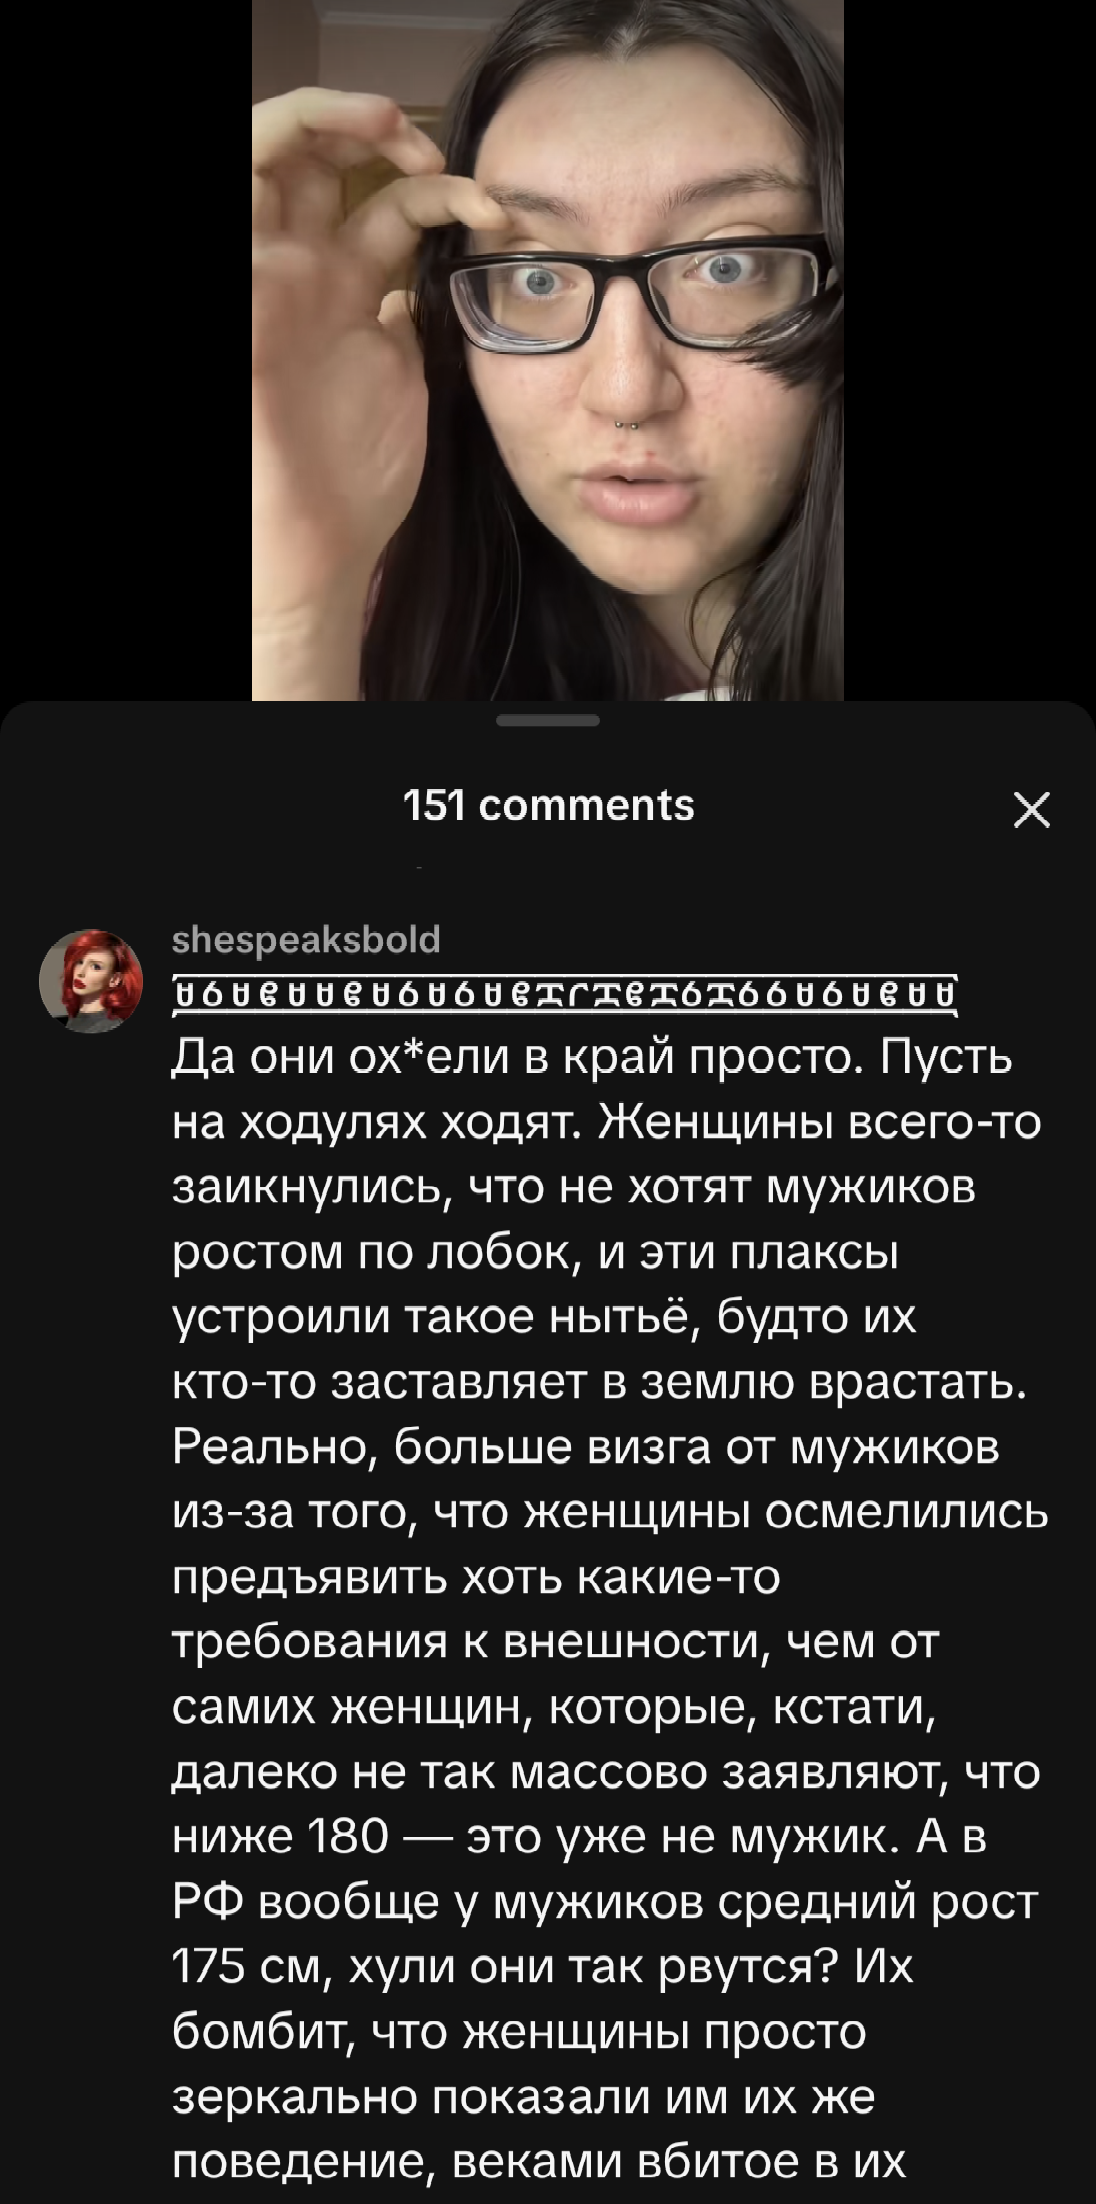Tap the 151 comments header title
Viewport: 1096px width, 2204px height.
[x=548, y=805]
